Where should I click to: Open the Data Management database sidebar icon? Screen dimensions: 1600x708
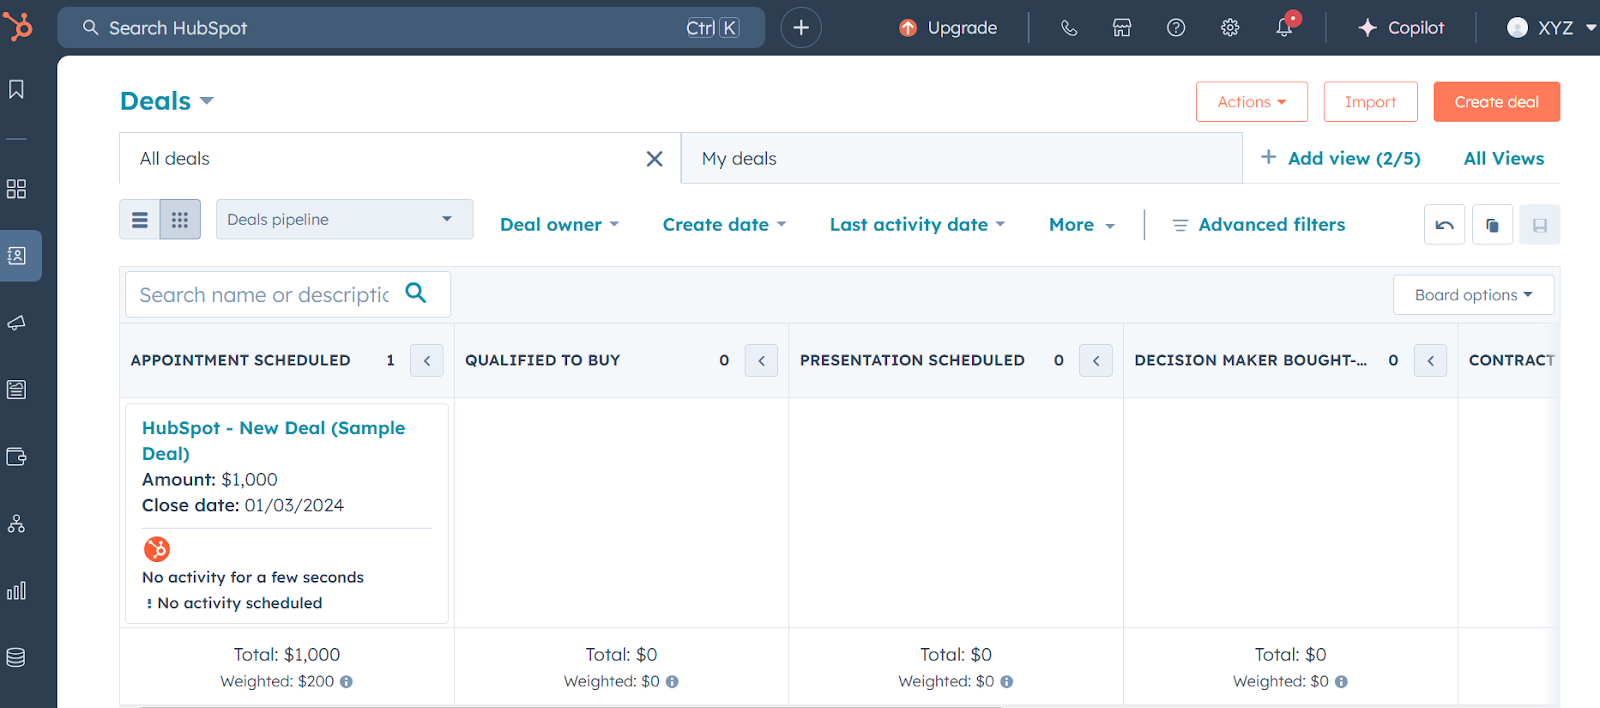click(x=17, y=657)
